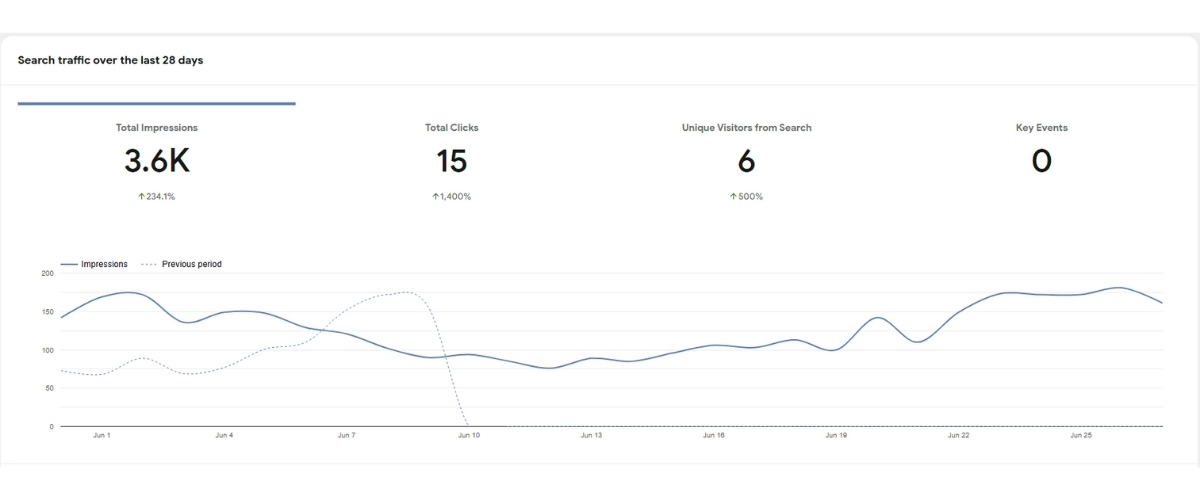Click the green up arrow beside 500%
The image size is (1200, 500).
[733, 197]
